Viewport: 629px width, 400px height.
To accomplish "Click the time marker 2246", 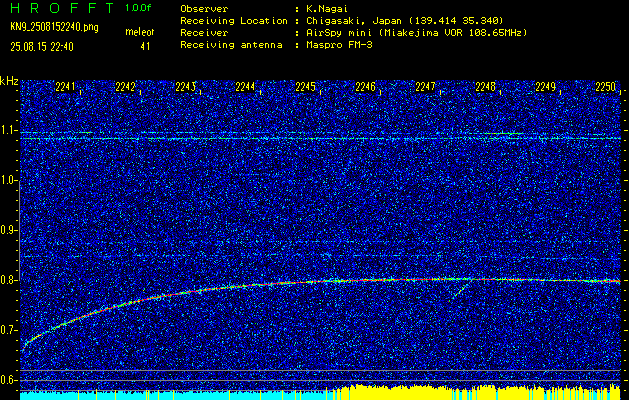I will coord(365,87).
